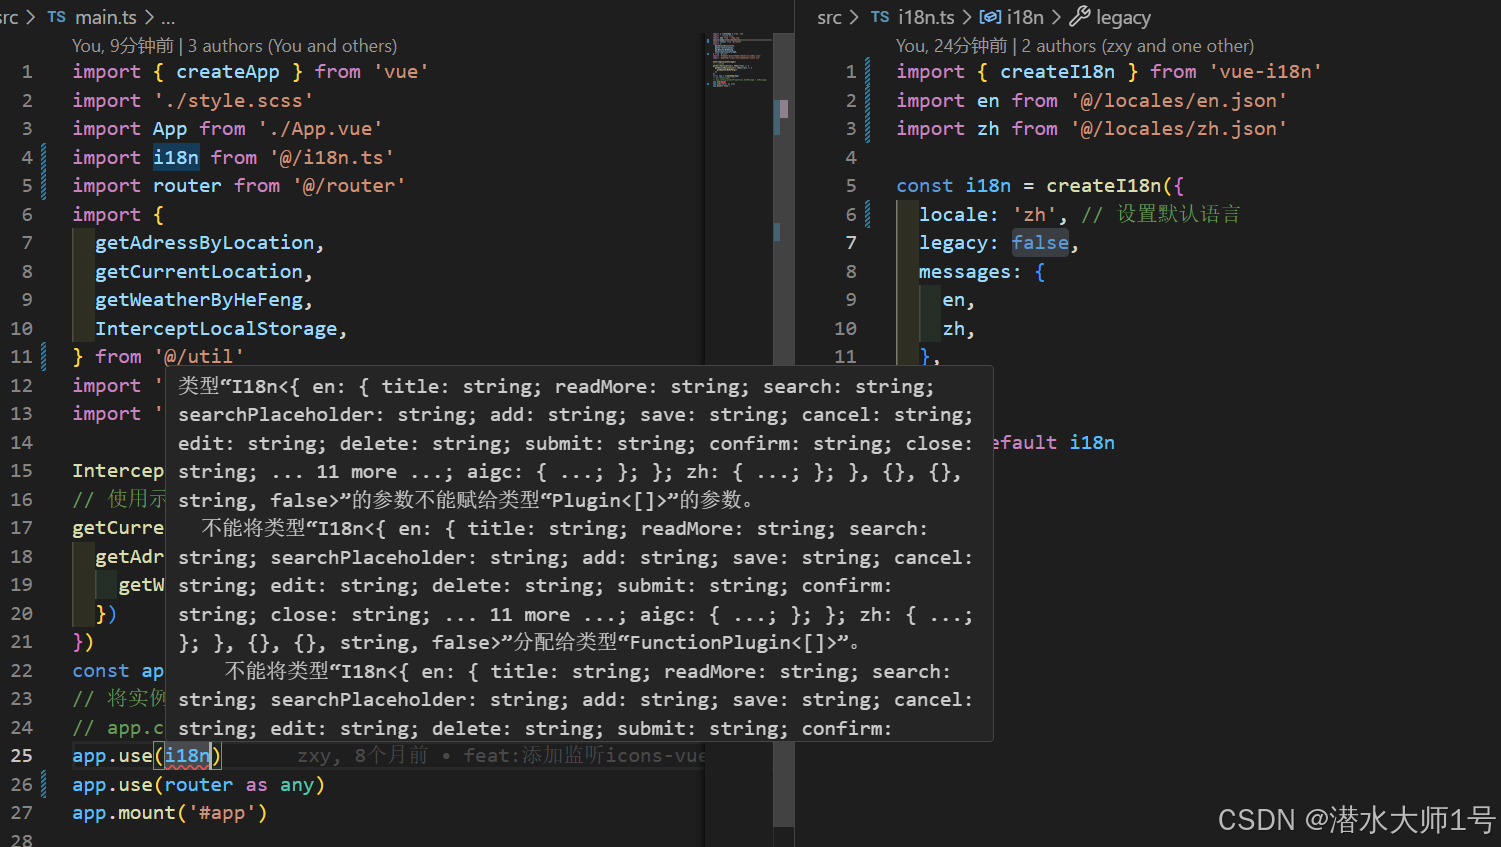Click getCurrentLocation on line 8
The height and width of the screenshot is (847, 1501).
[199, 272]
